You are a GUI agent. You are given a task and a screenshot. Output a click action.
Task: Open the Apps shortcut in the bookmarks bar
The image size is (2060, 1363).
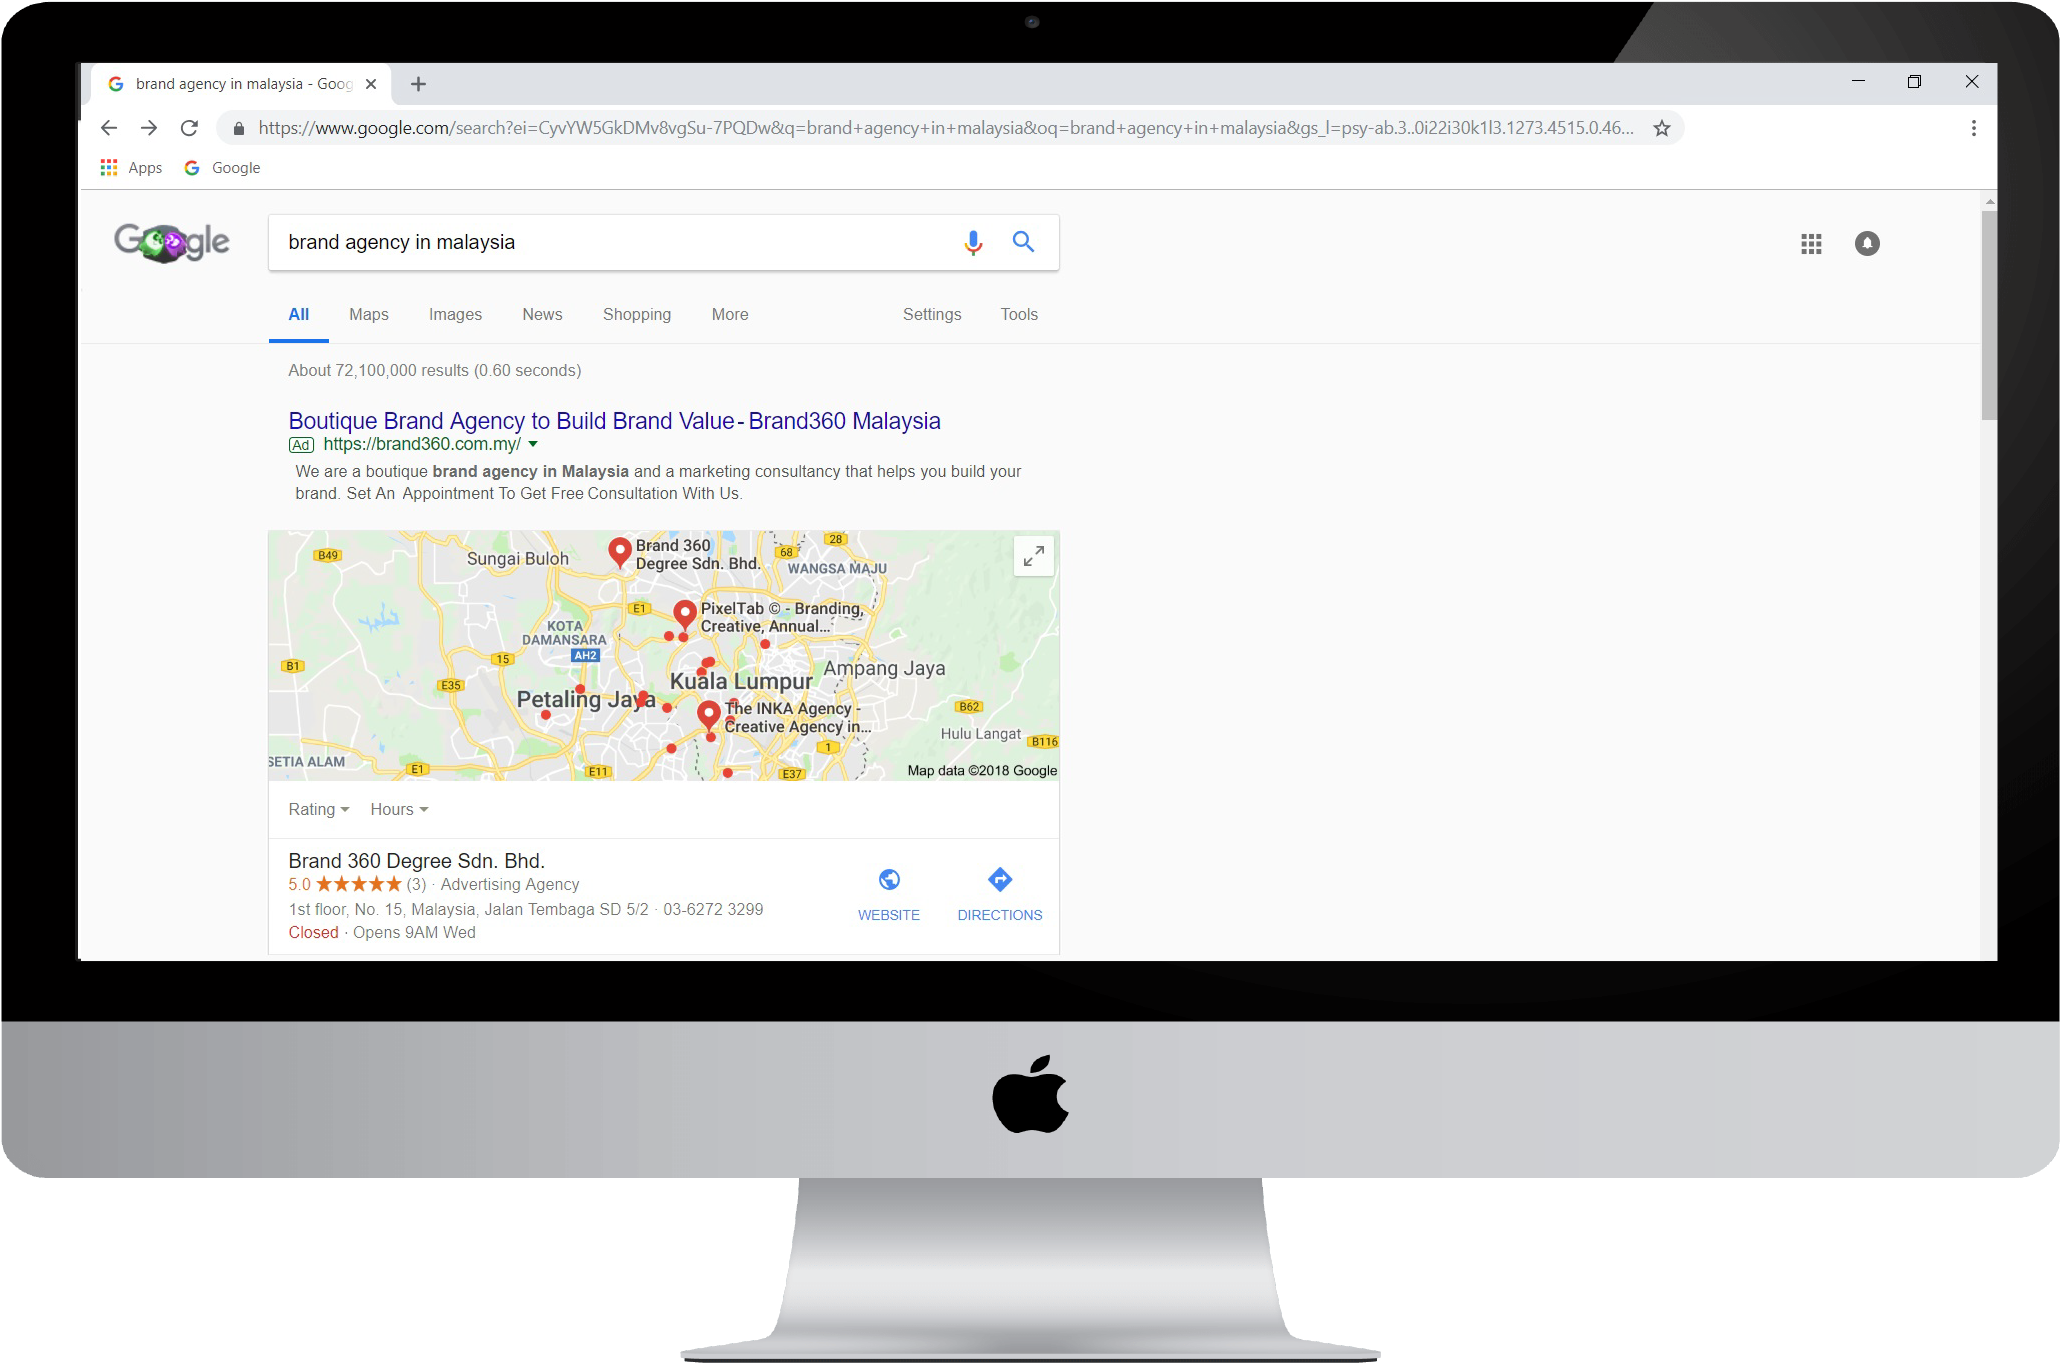point(131,168)
